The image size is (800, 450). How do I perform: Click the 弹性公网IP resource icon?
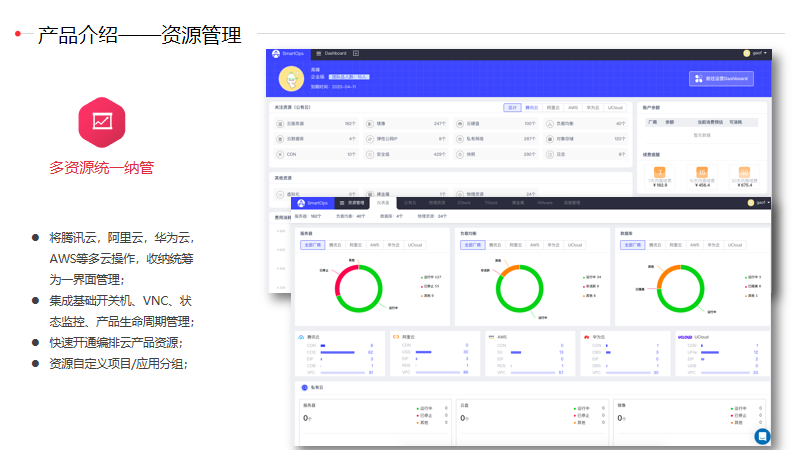point(370,139)
